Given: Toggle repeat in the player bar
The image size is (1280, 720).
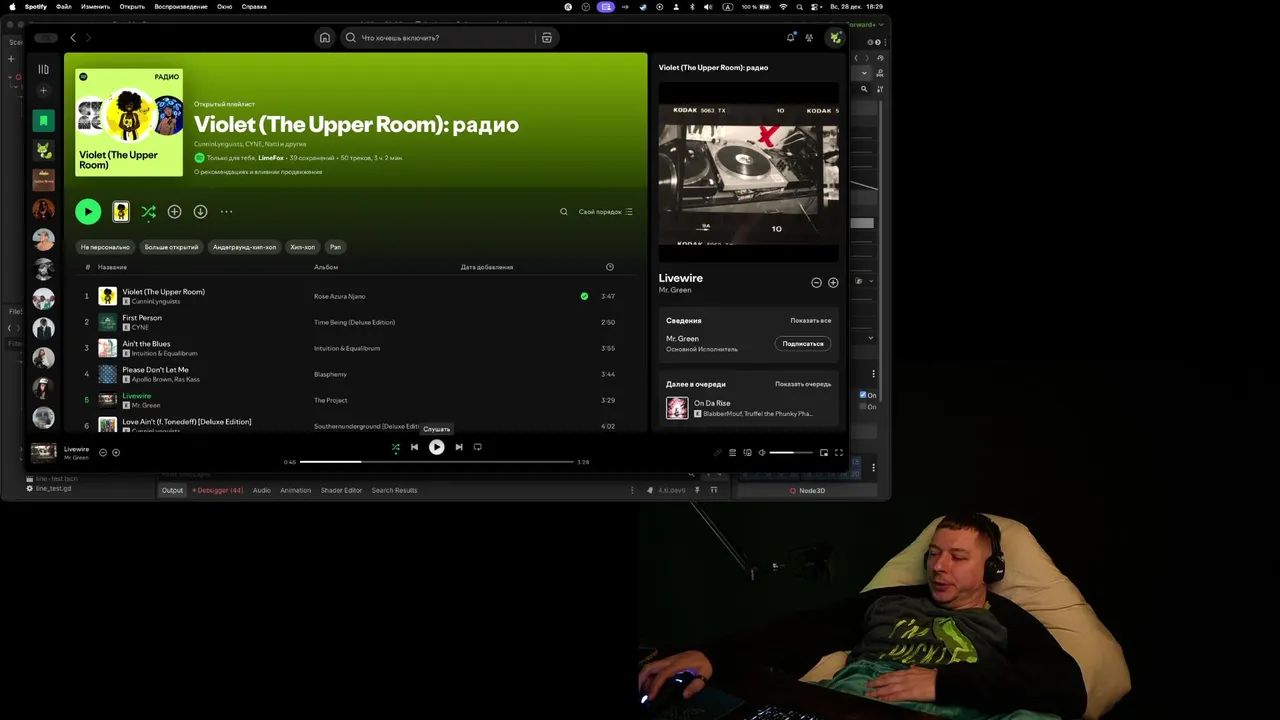Looking at the screenshot, I should click(x=478, y=447).
